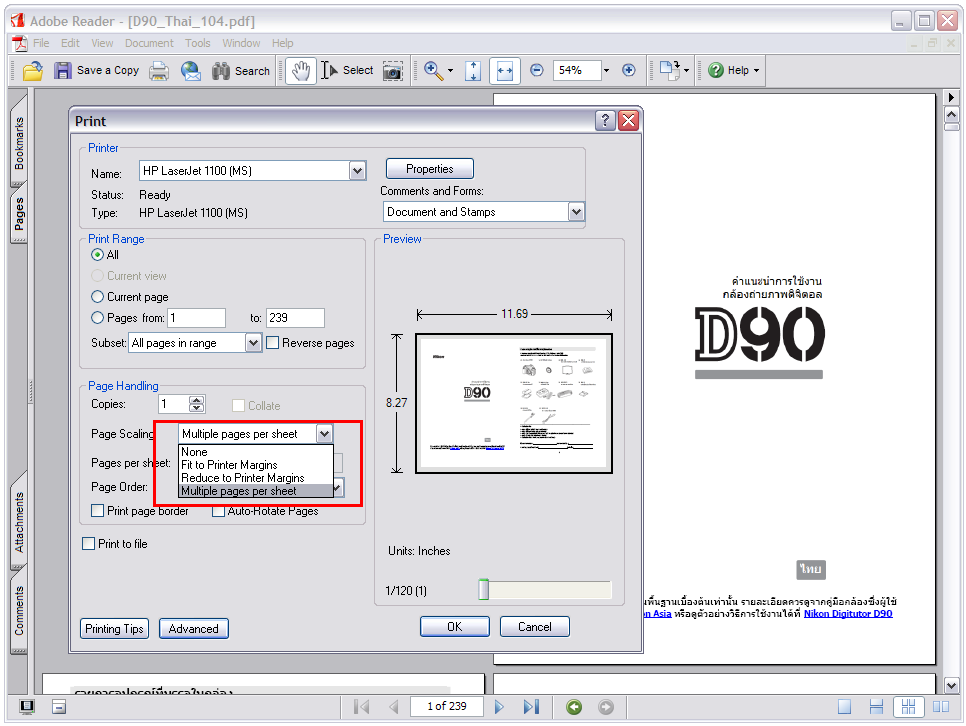Click the Print dialog question mark help
Screen dimensions: 966x726
tap(605, 120)
